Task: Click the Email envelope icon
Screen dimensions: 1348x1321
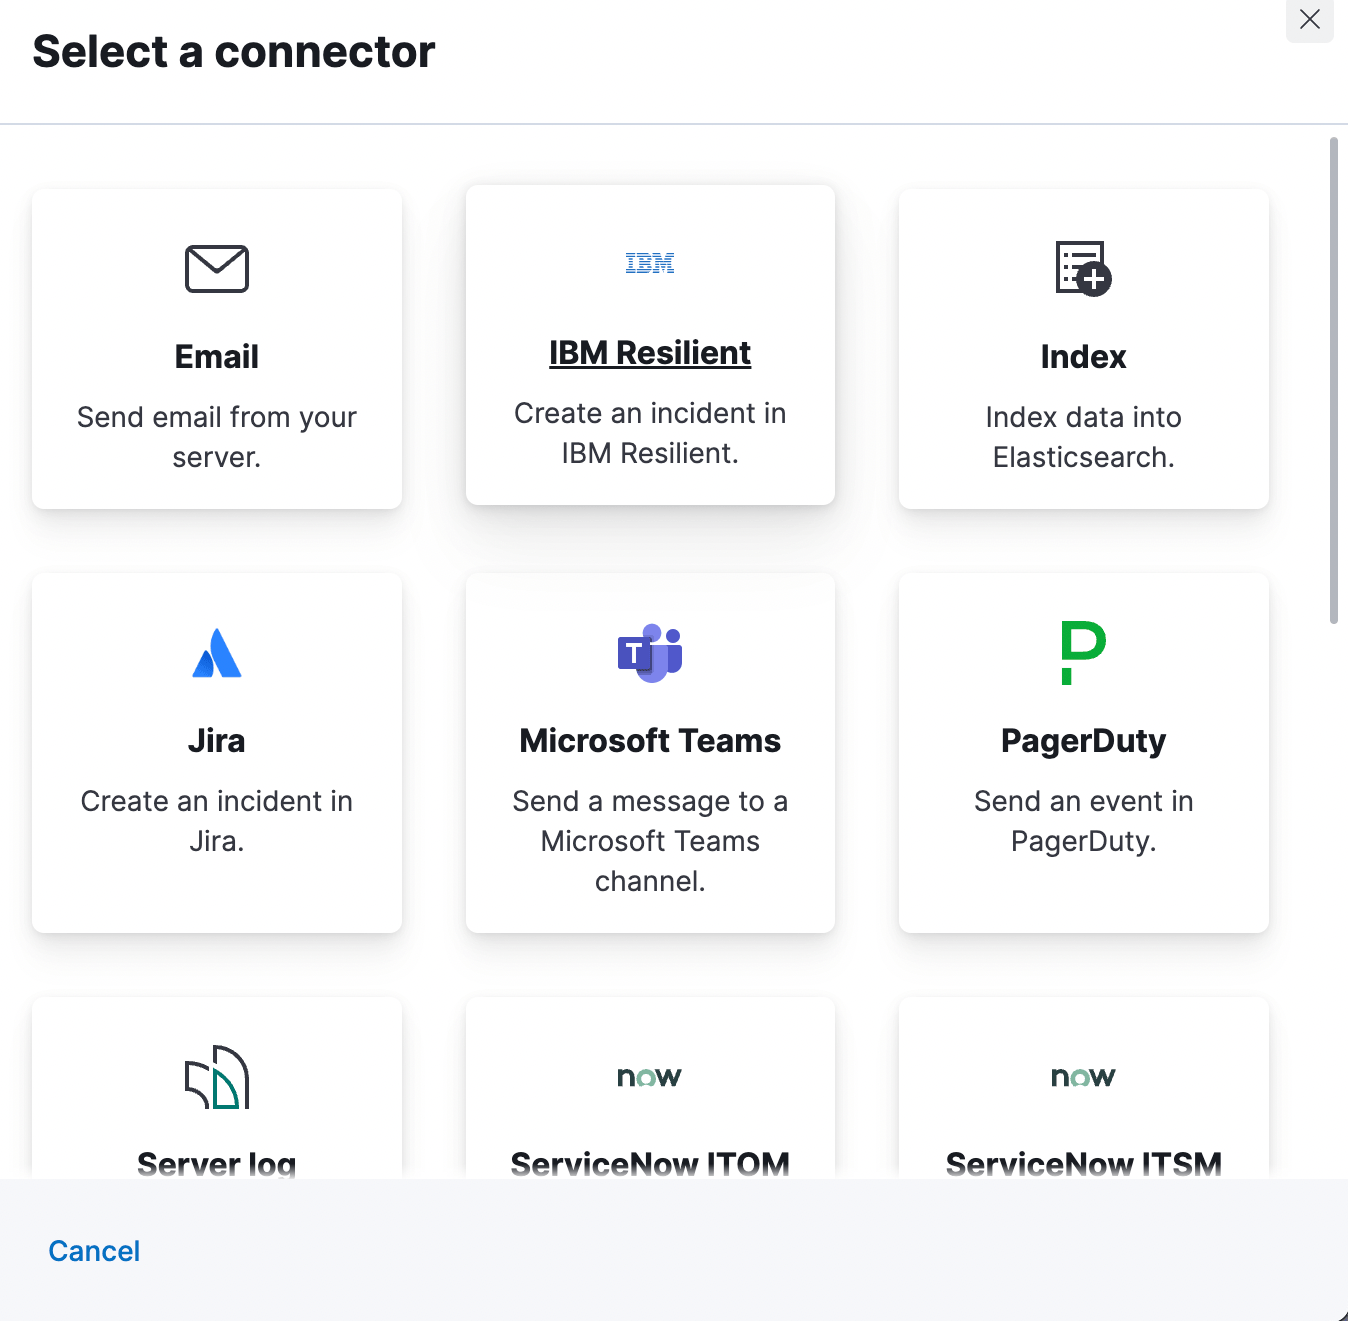Action: click(216, 268)
